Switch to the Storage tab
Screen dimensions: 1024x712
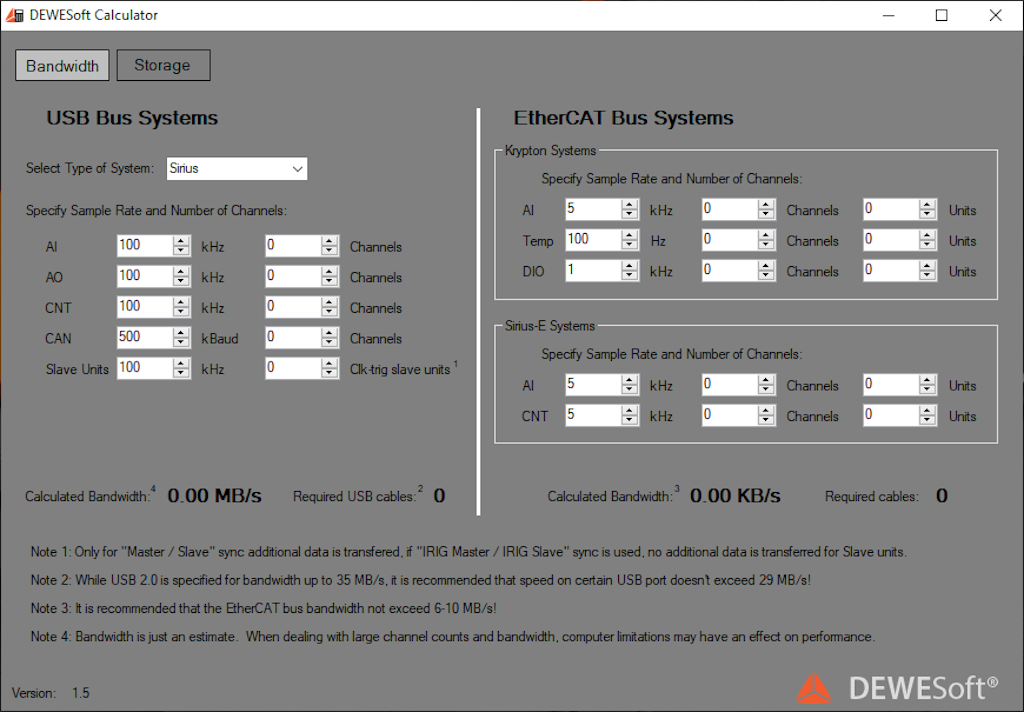pyautogui.click(x=163, y=65)
